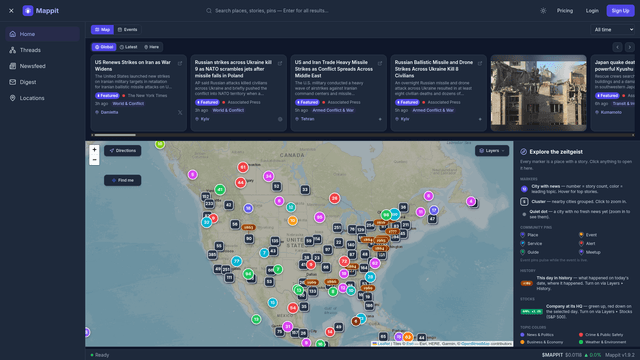Screen dimensions: 640x360
Task: Click the purple 34 city marker
Action: click(x=268, y=176)
